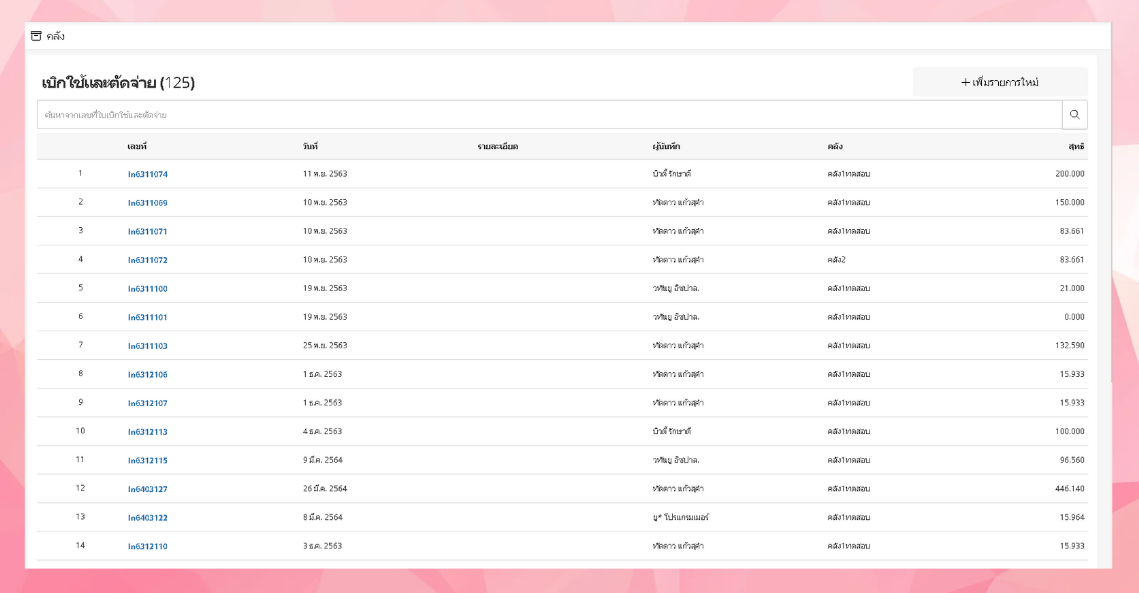This screenshot has width=1139, height=593.
Task: Click the archive box icon beside คลัง
Action: (37, 36)
